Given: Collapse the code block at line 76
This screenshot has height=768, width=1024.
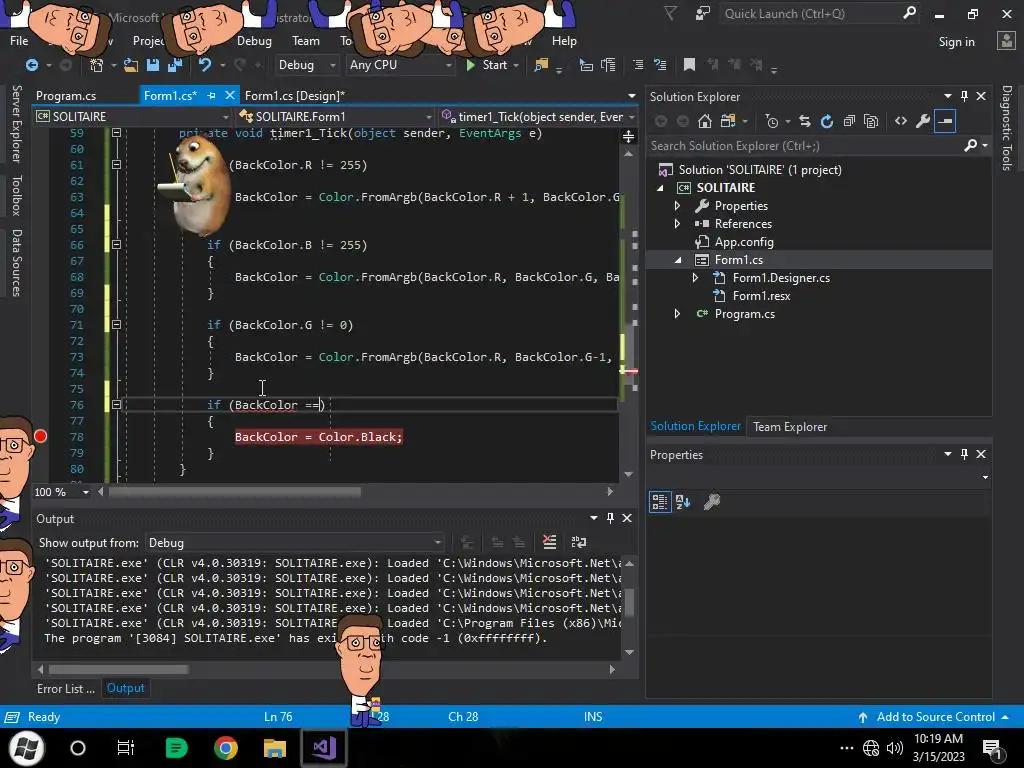Looking at the screenshot, I should point(116,405).
